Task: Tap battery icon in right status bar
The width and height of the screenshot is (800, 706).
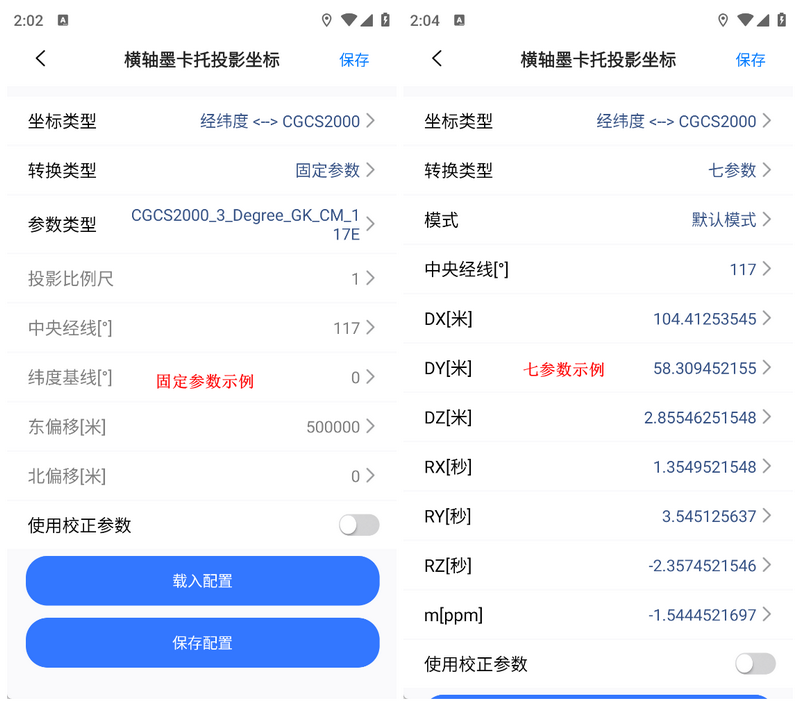Action: tap(782, 20)
